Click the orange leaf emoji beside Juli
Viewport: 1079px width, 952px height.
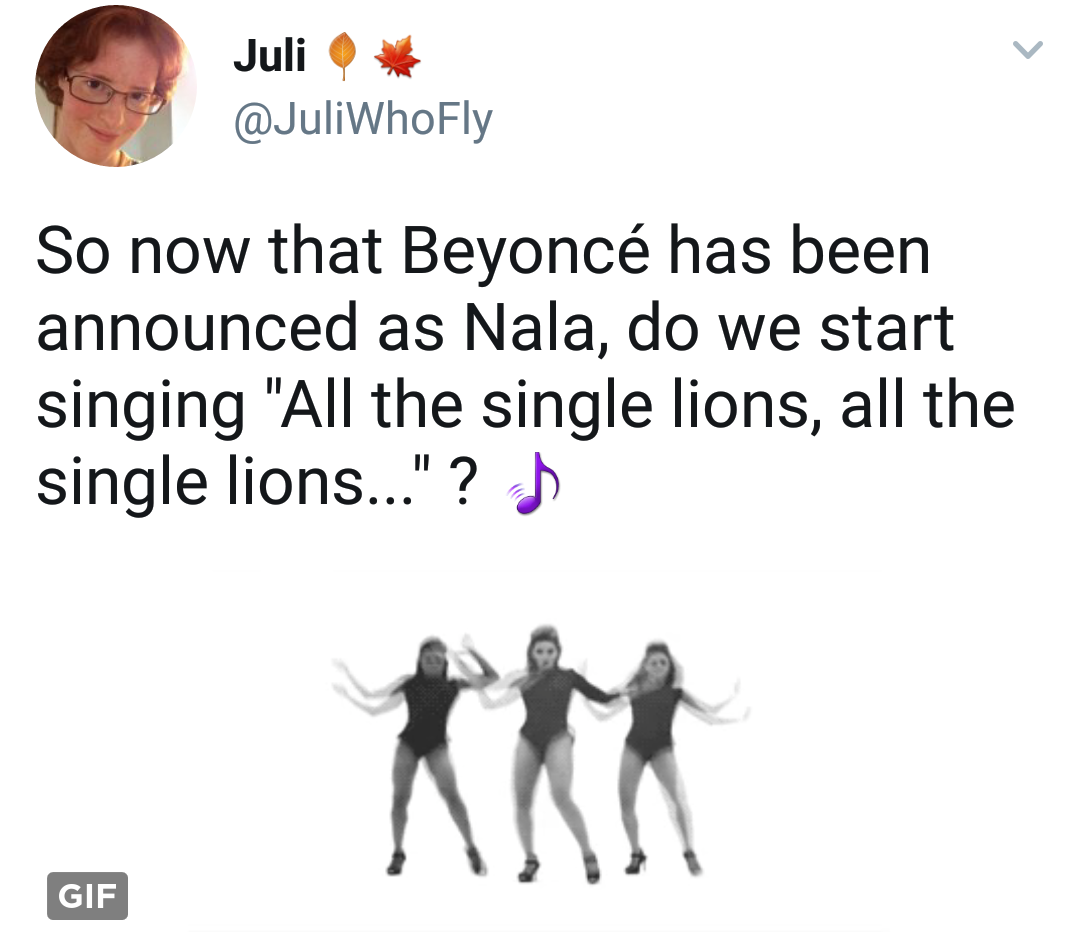pyautogui.click(x=342, y=55)
